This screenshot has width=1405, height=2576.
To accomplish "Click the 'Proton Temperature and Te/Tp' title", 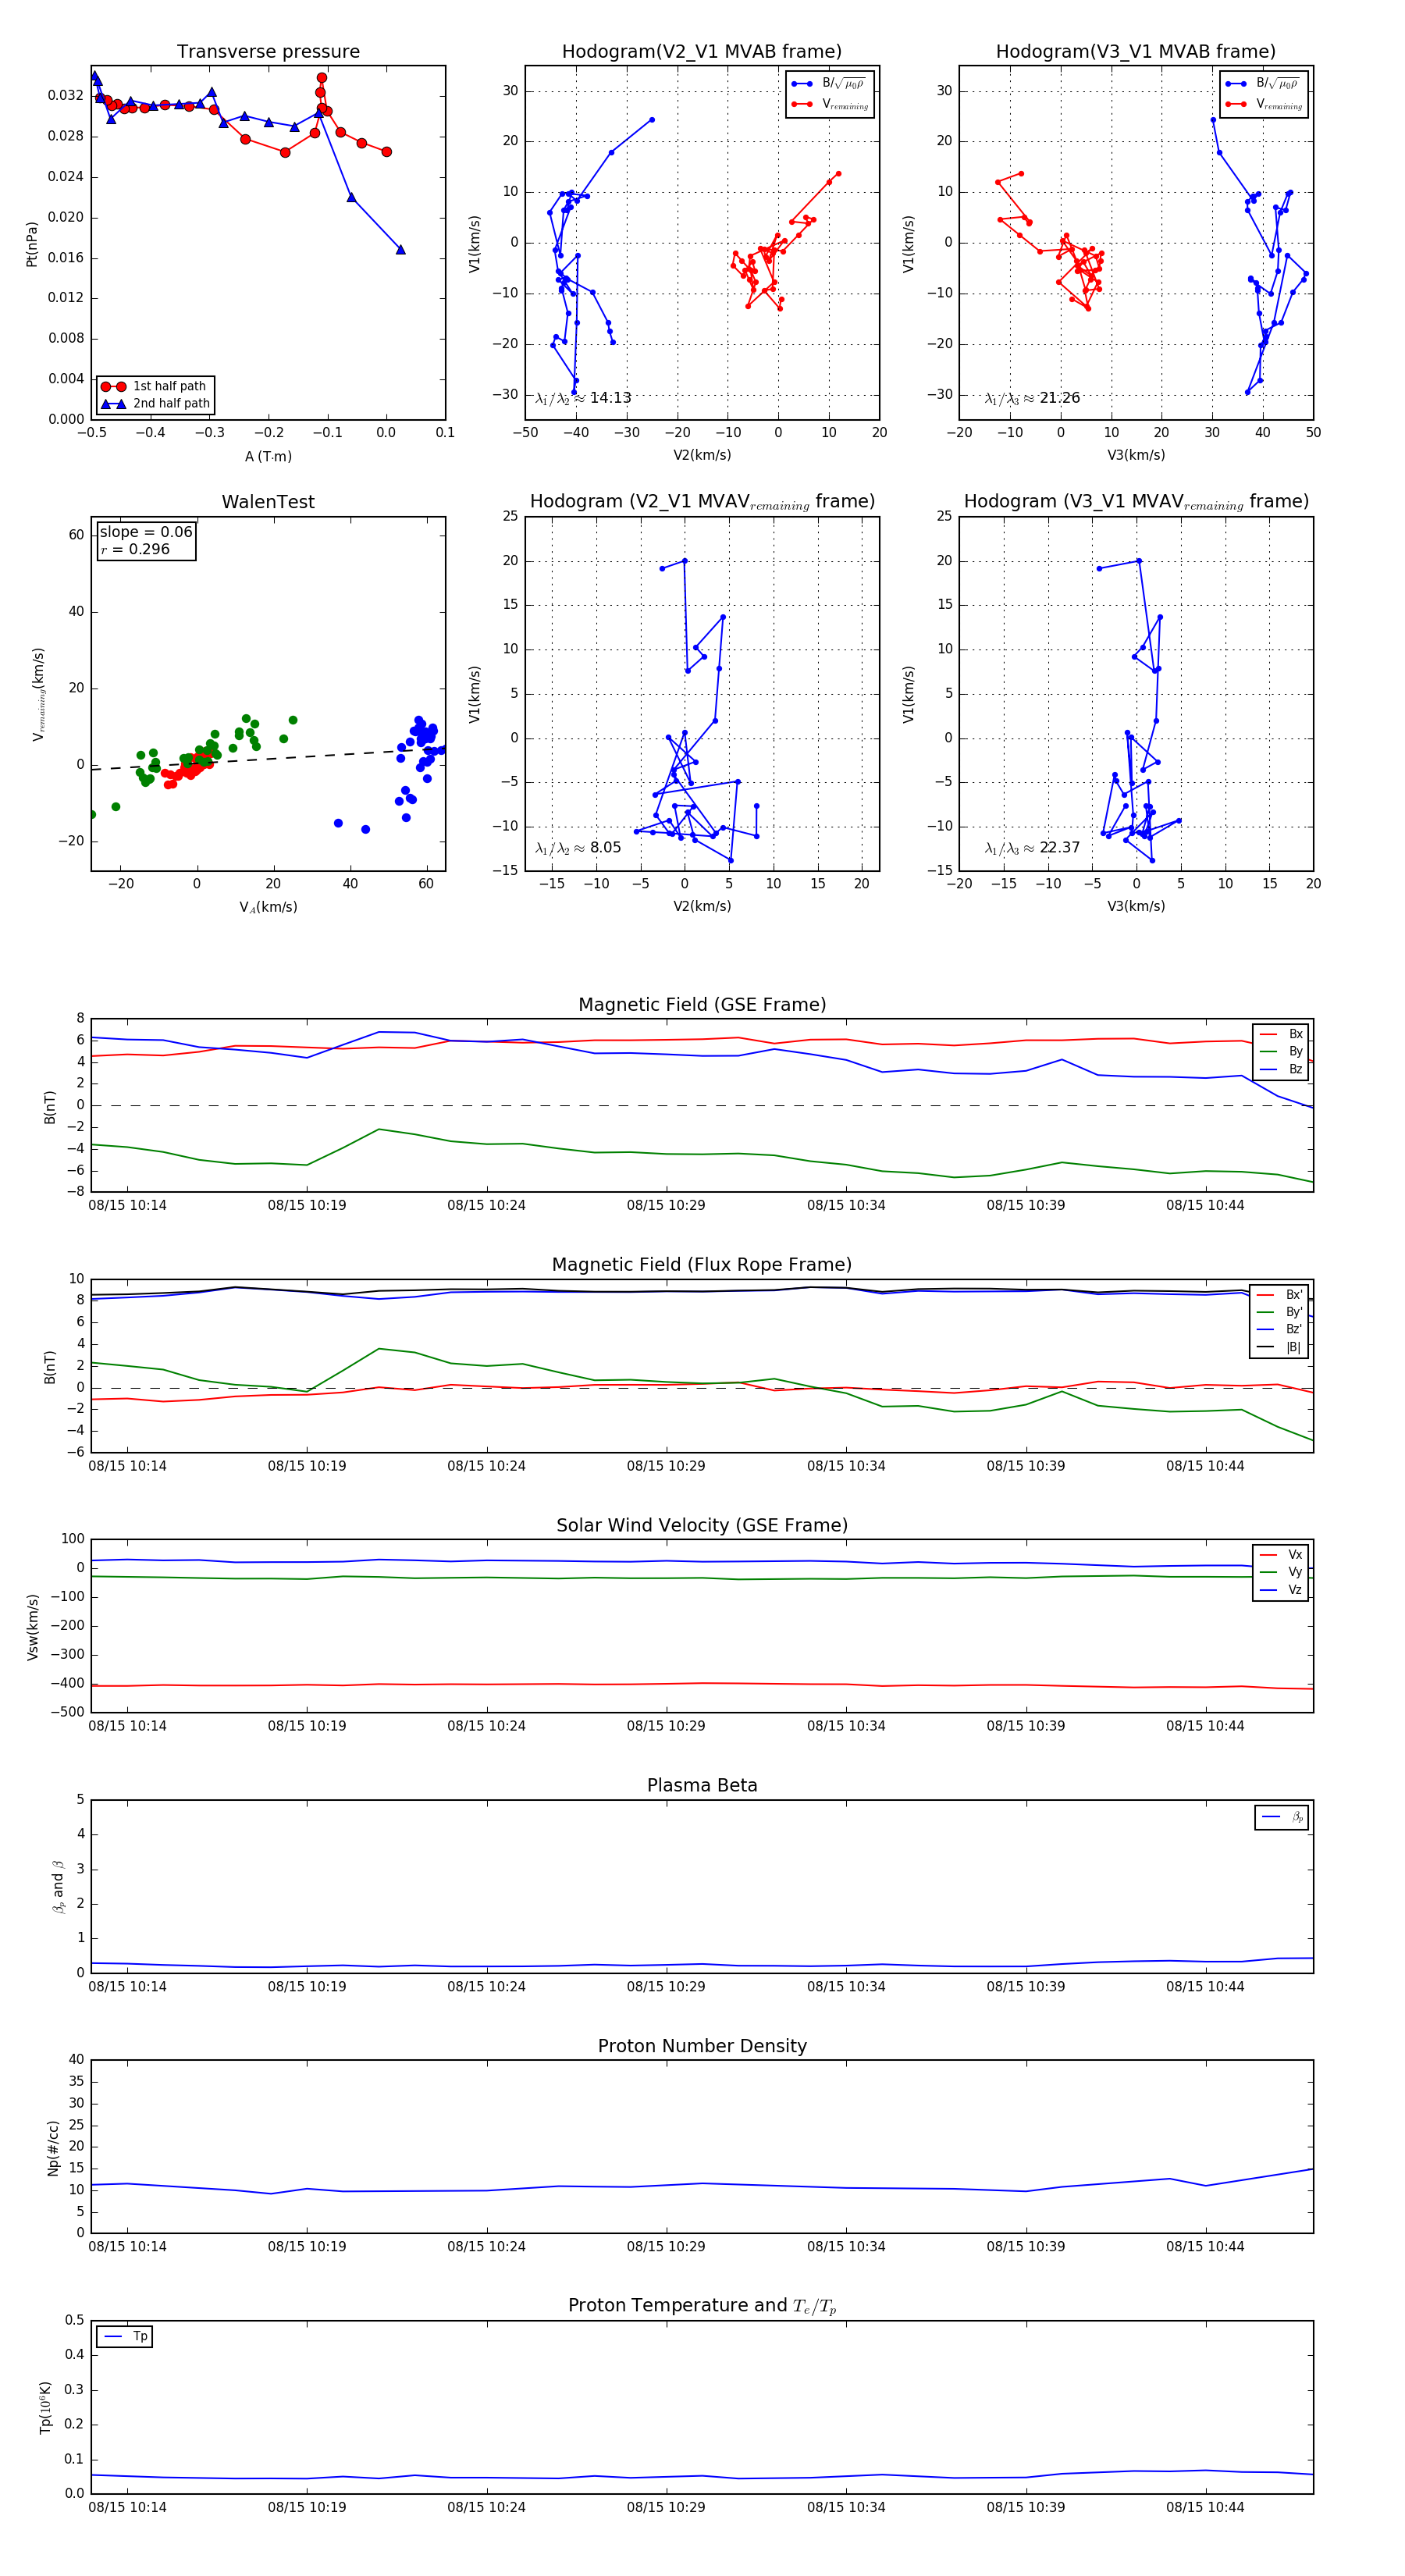I will click(702, 2306).
